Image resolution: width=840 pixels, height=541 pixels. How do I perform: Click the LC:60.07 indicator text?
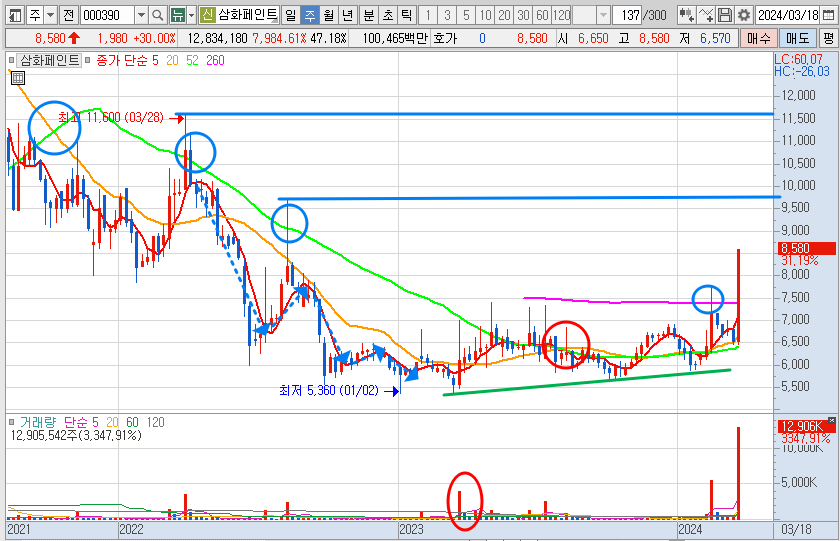(798, 59)
